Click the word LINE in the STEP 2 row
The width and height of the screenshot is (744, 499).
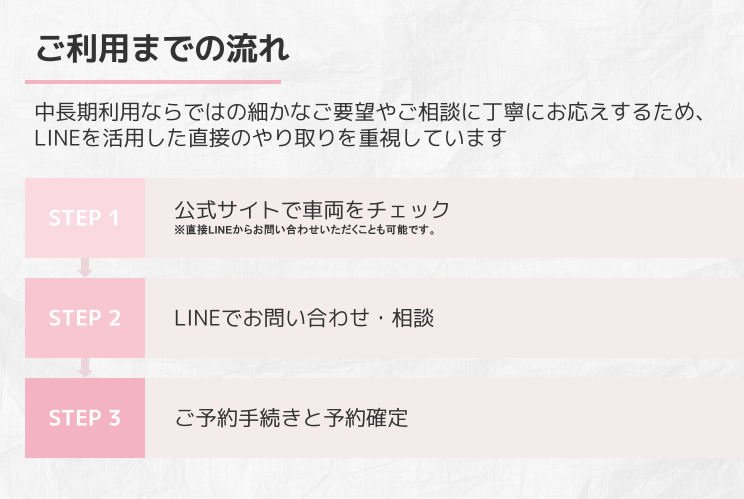coord(196,318)
